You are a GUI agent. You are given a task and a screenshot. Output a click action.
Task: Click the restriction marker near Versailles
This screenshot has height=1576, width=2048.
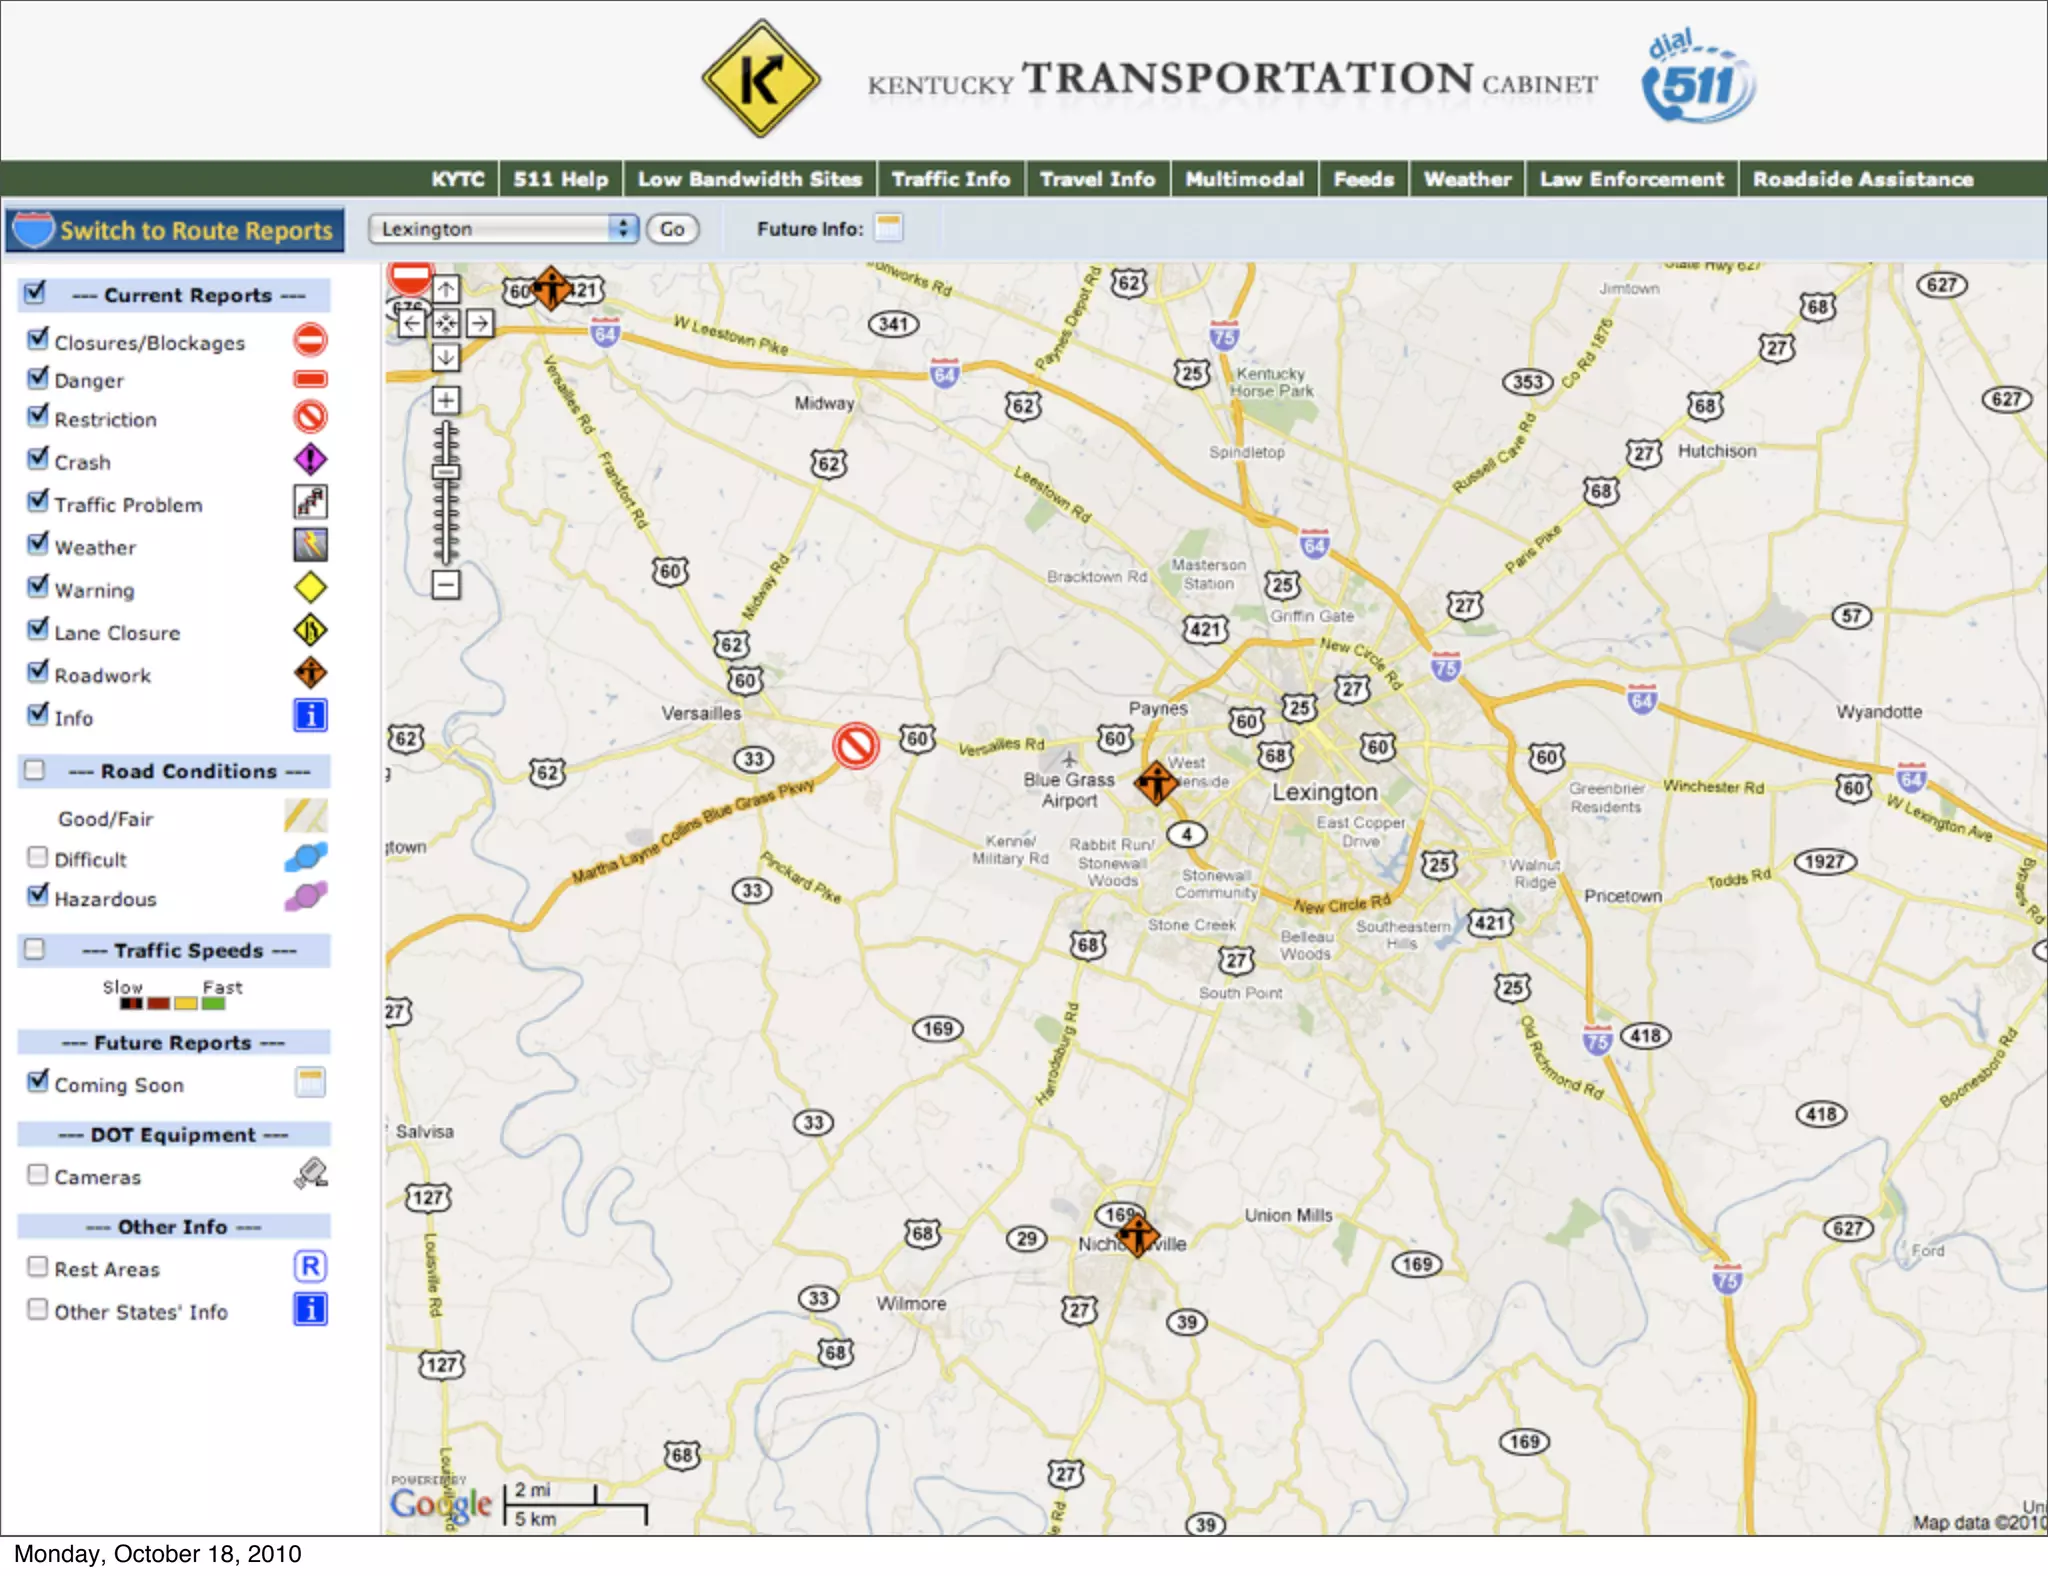coord(856,746)
